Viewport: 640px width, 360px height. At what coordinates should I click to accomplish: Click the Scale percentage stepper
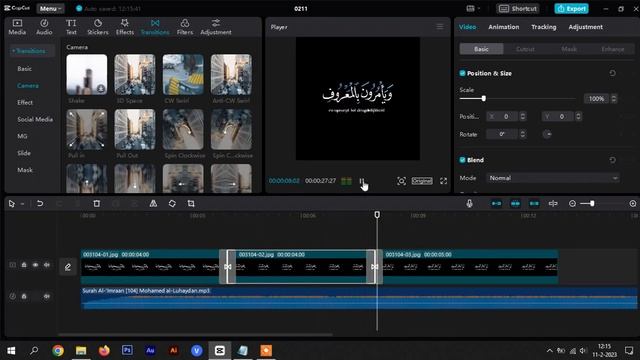coord(613,98)
